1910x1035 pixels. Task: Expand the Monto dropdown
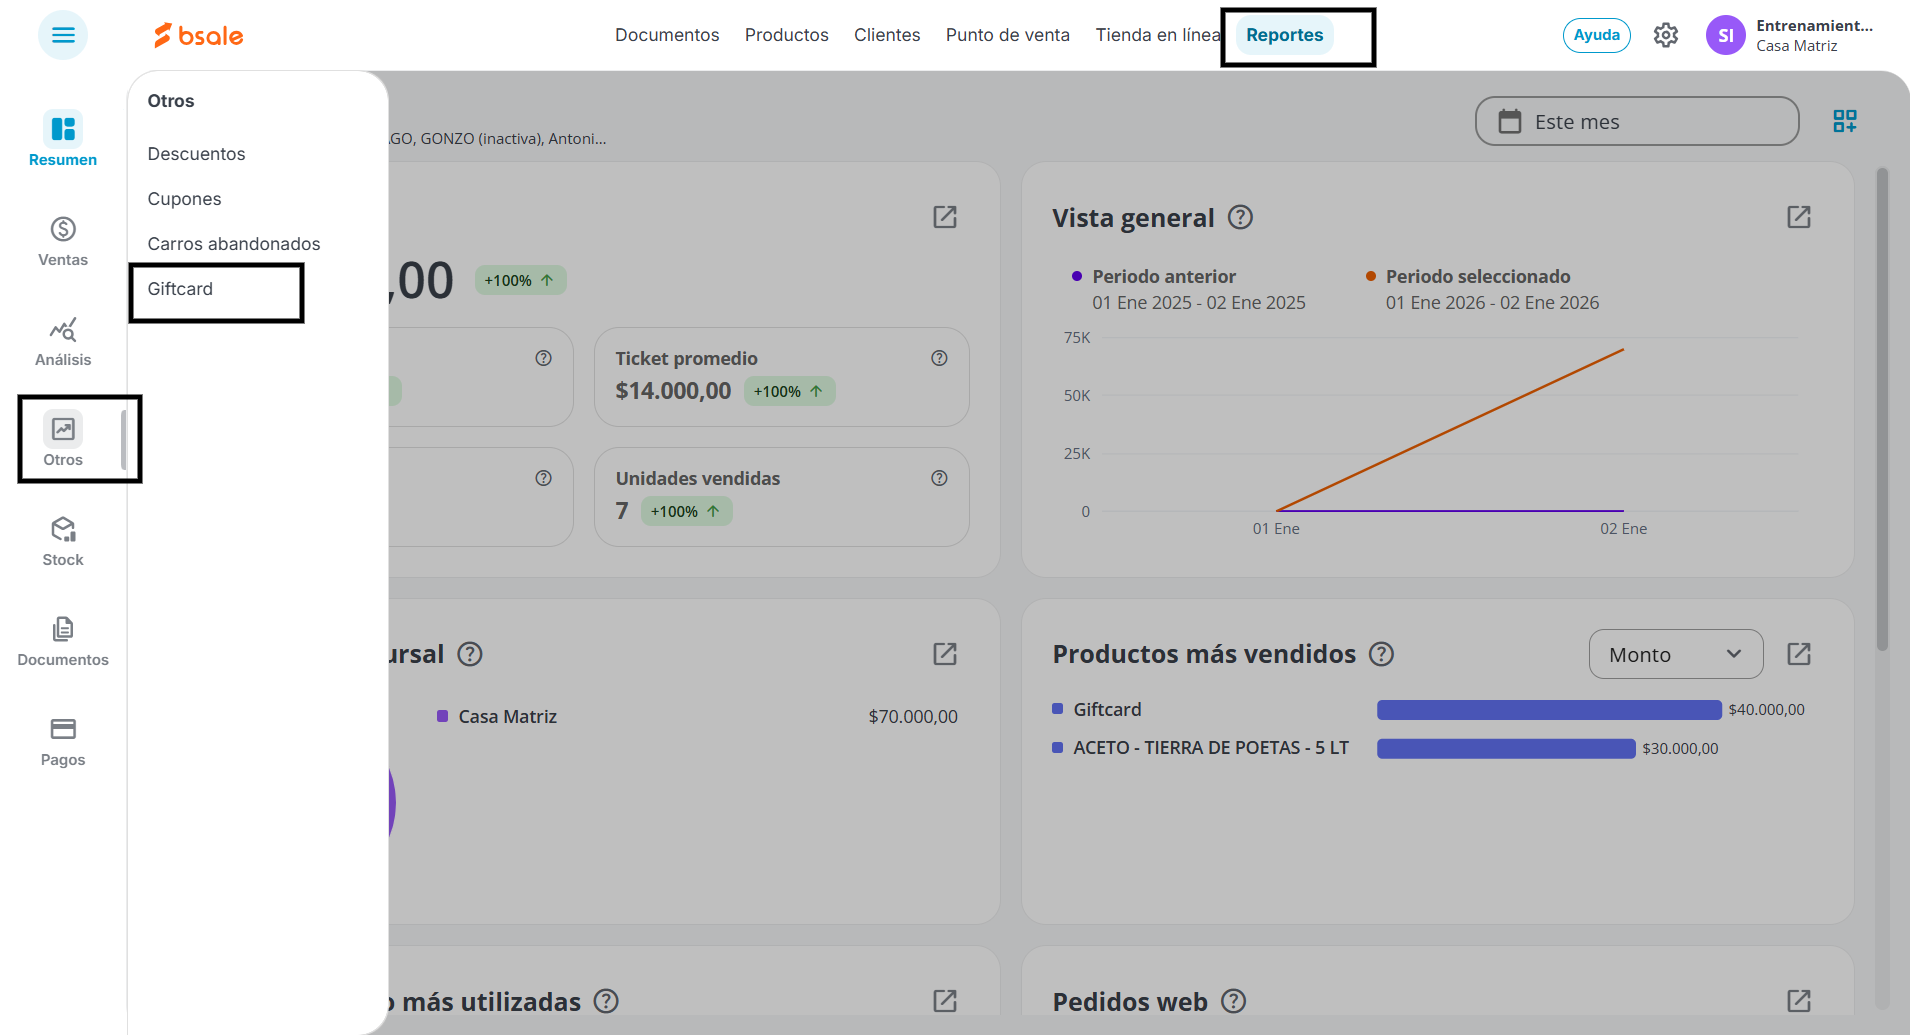[1676, 654]
